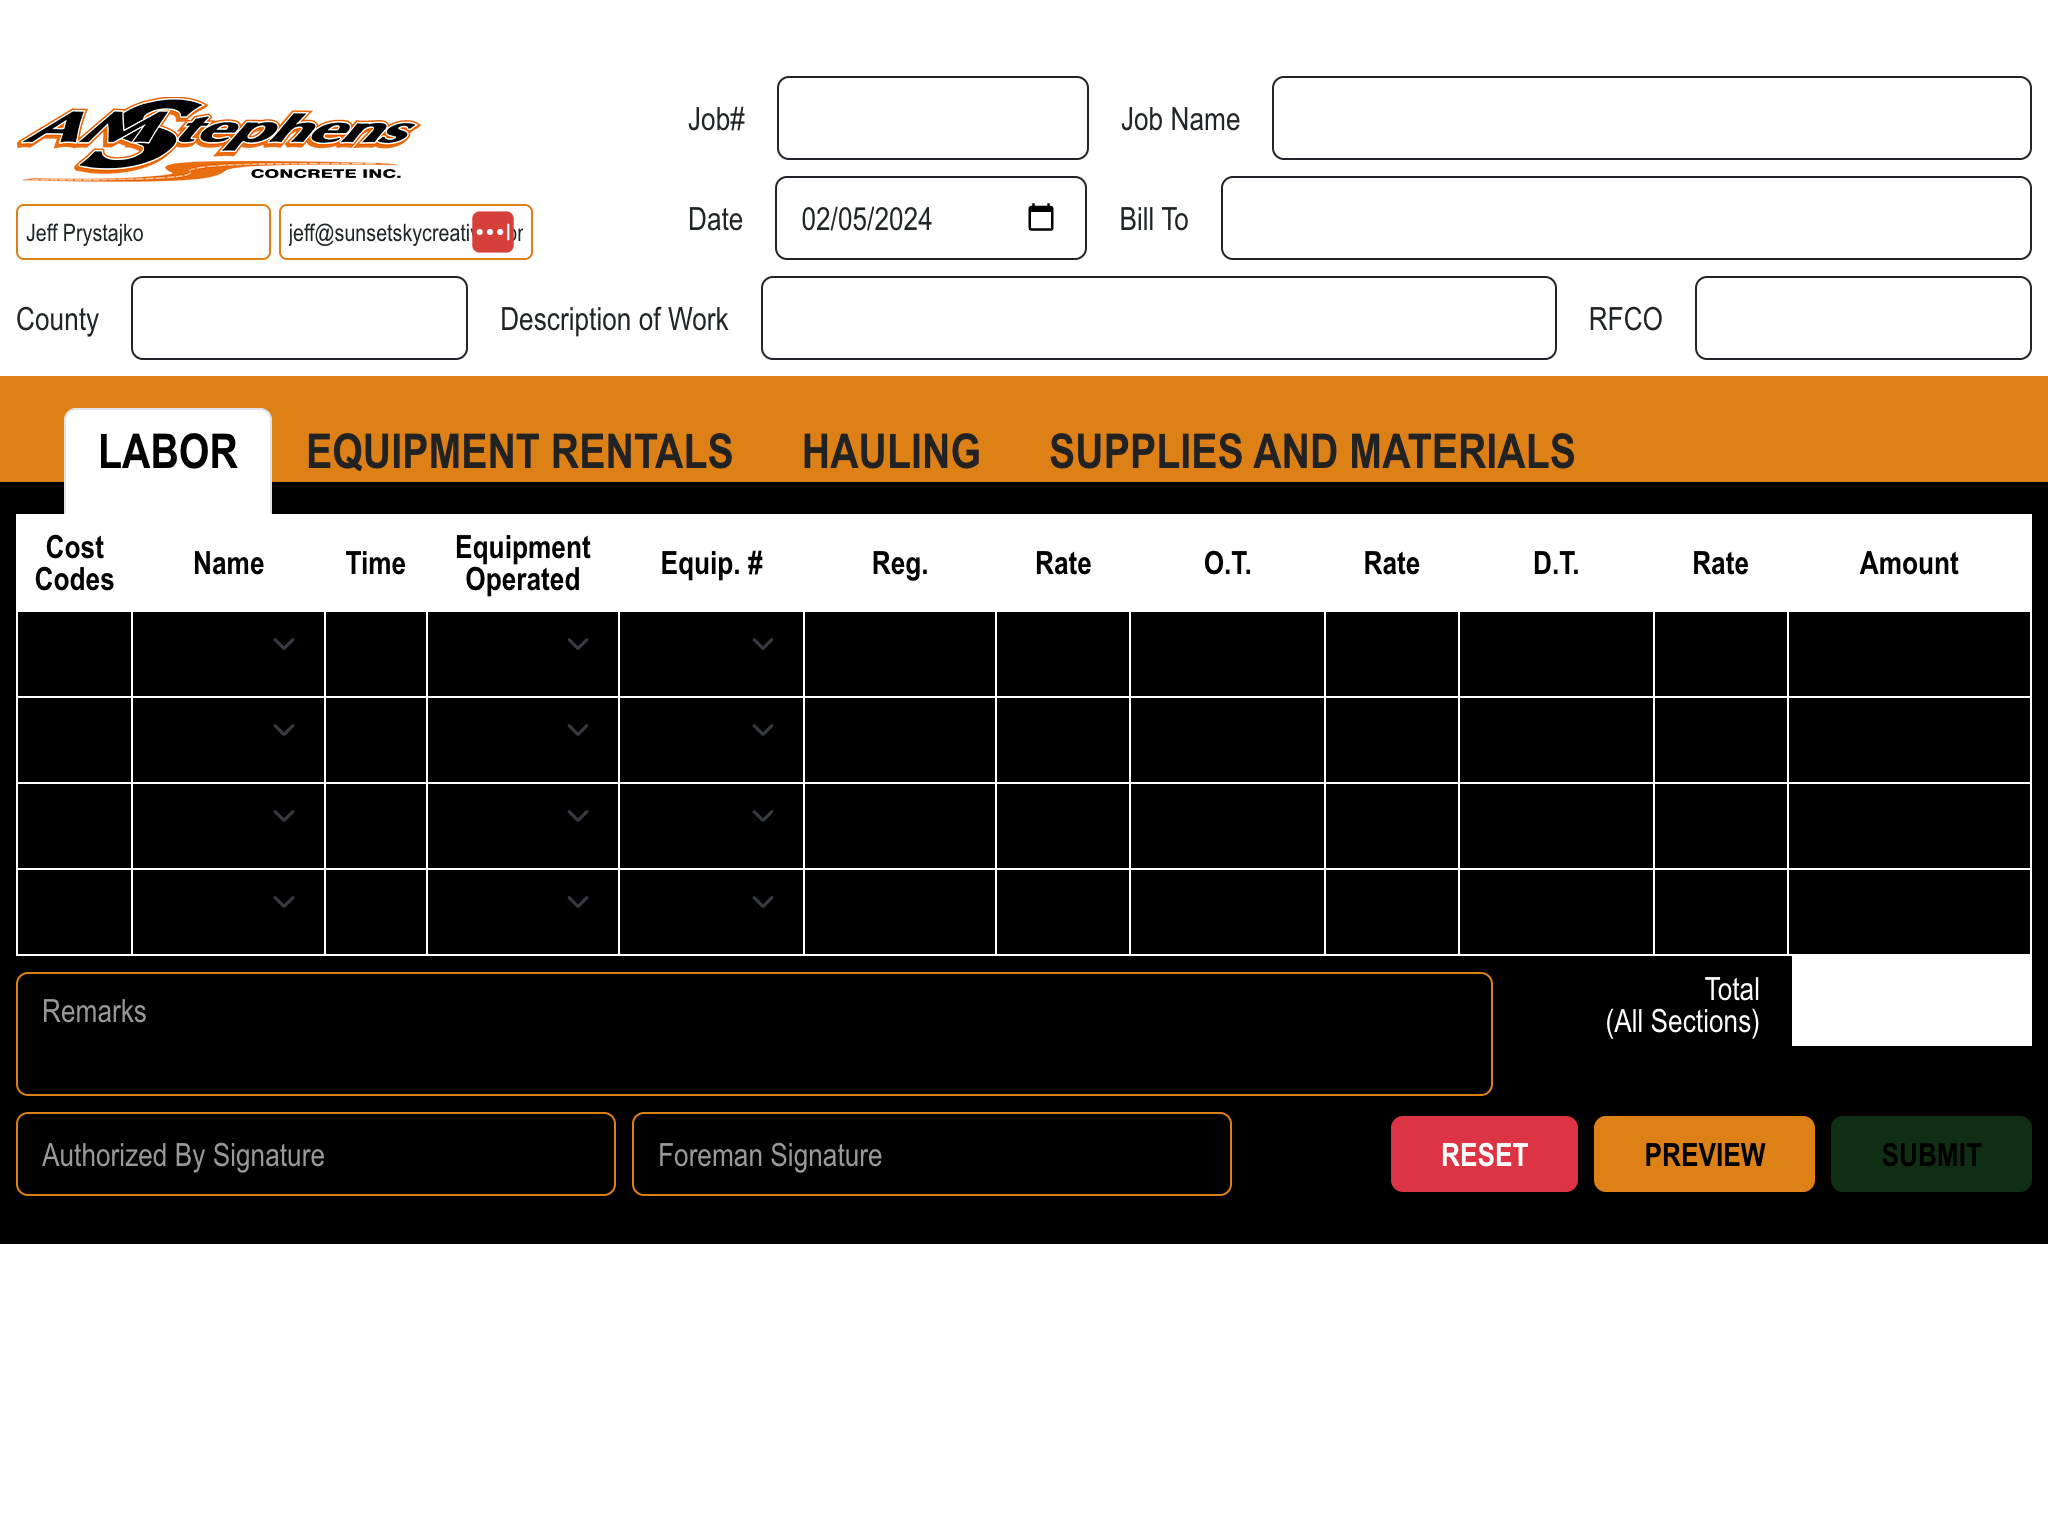Switch to the EQUIPMENT RENTALS tab
This screenshot has width=2048, height=1536.
pos(519,451)
